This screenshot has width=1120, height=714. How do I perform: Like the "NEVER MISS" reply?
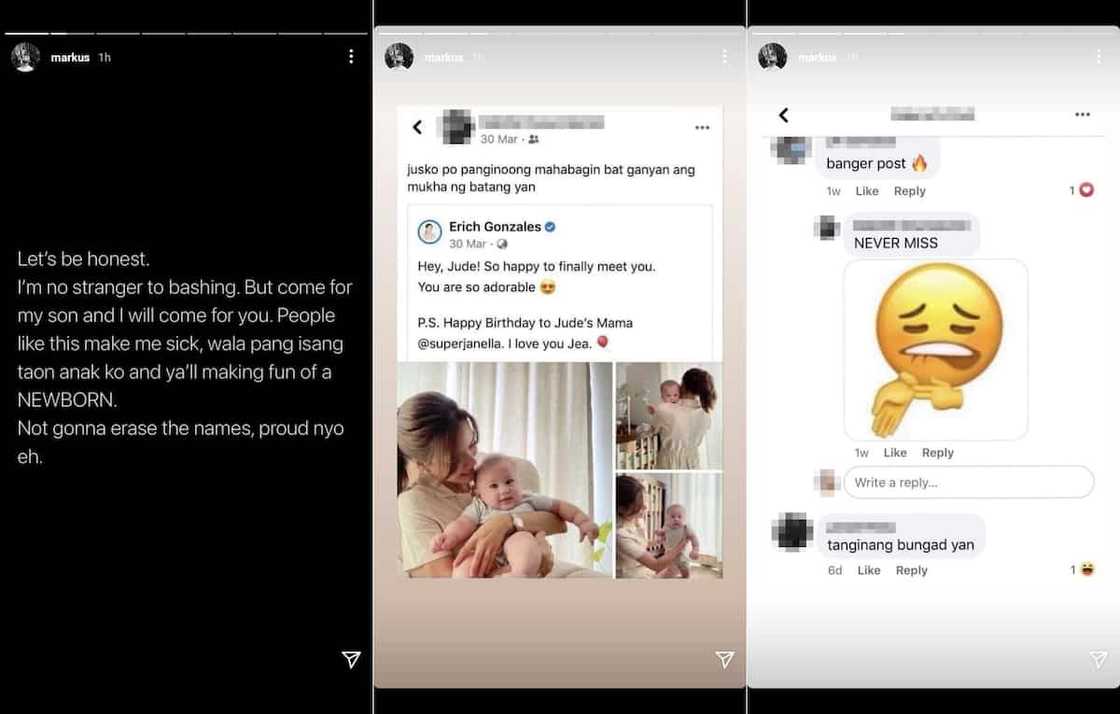895,453
